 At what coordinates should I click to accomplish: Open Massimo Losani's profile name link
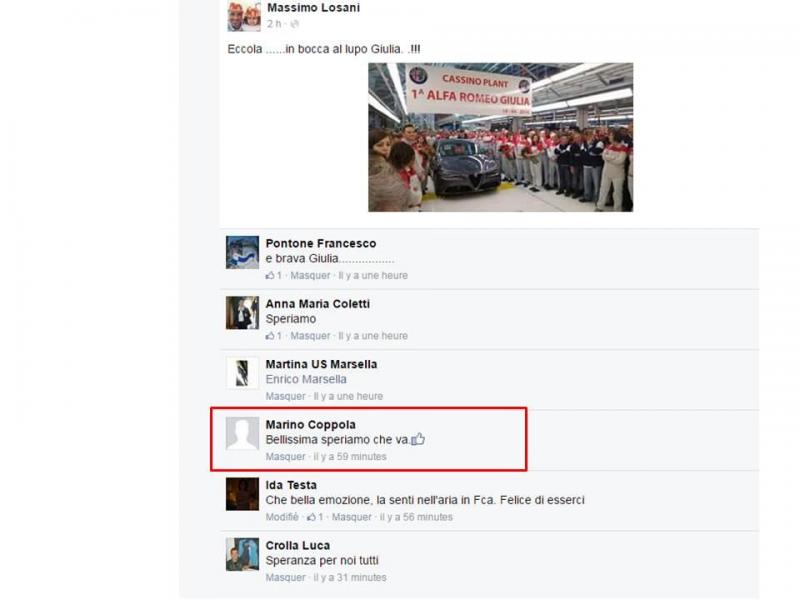coord(313,8)
